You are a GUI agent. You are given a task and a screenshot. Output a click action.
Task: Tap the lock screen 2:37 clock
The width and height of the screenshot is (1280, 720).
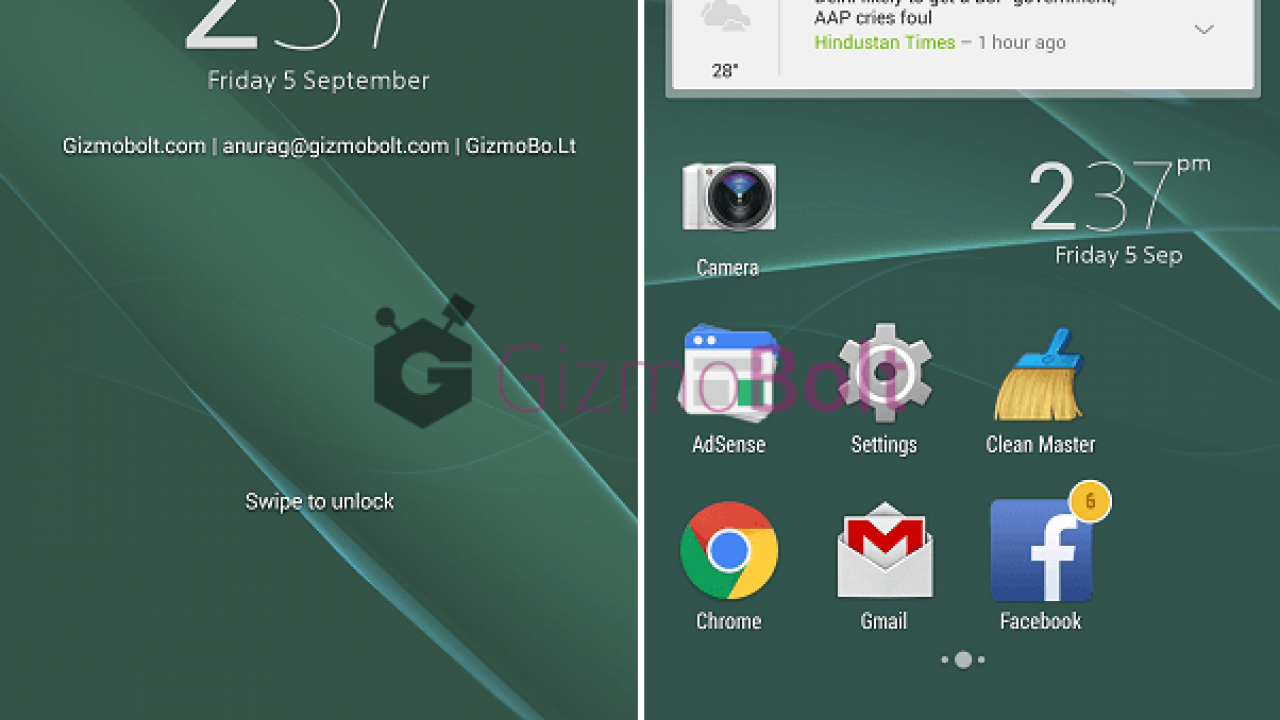pos(290,25)
